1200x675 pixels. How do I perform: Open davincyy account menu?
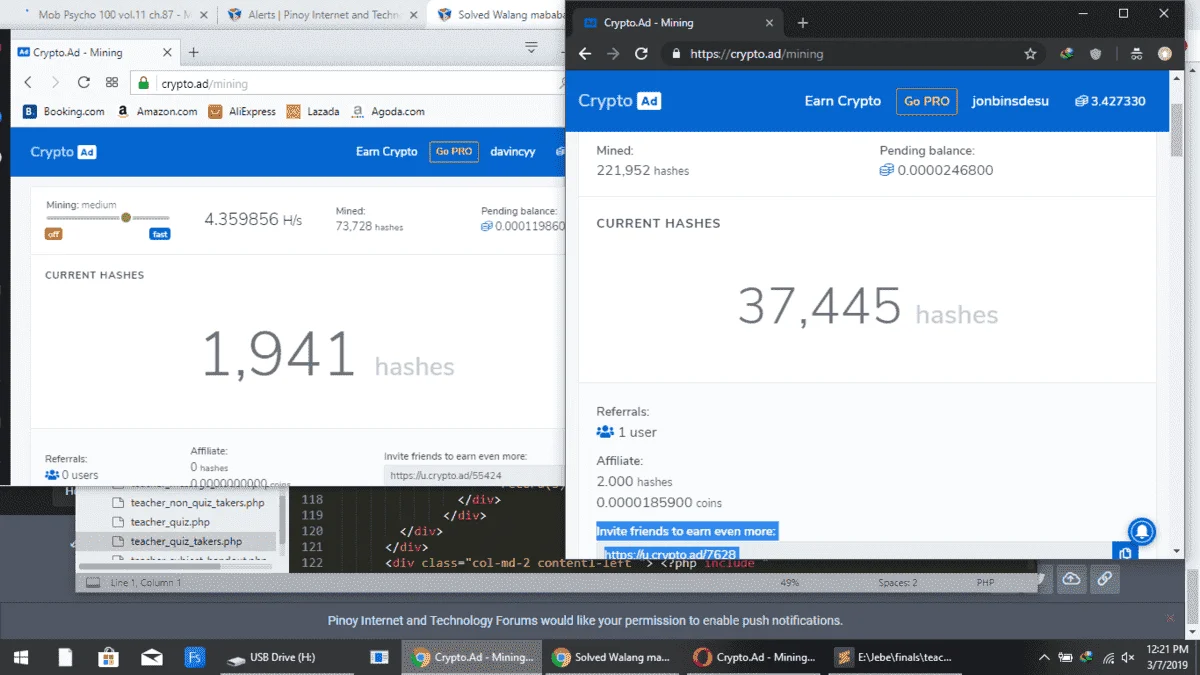513,152
